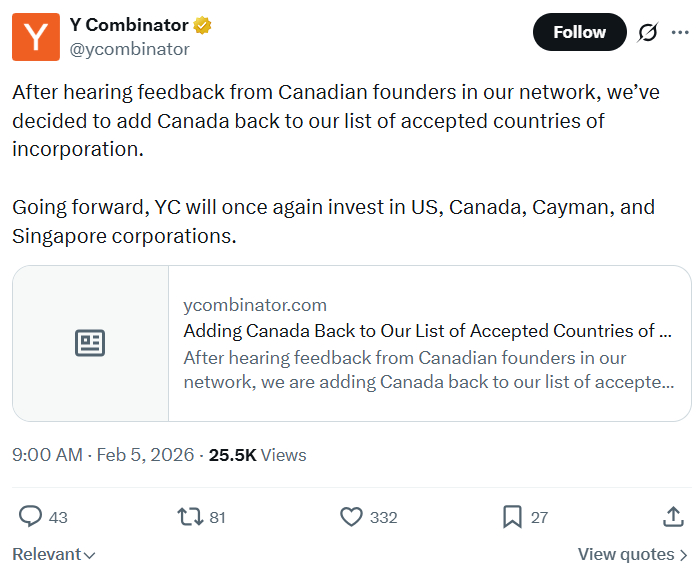Click the reply speech bubble icon
This screenshot has height=576, width=699.
click(31, 516)
